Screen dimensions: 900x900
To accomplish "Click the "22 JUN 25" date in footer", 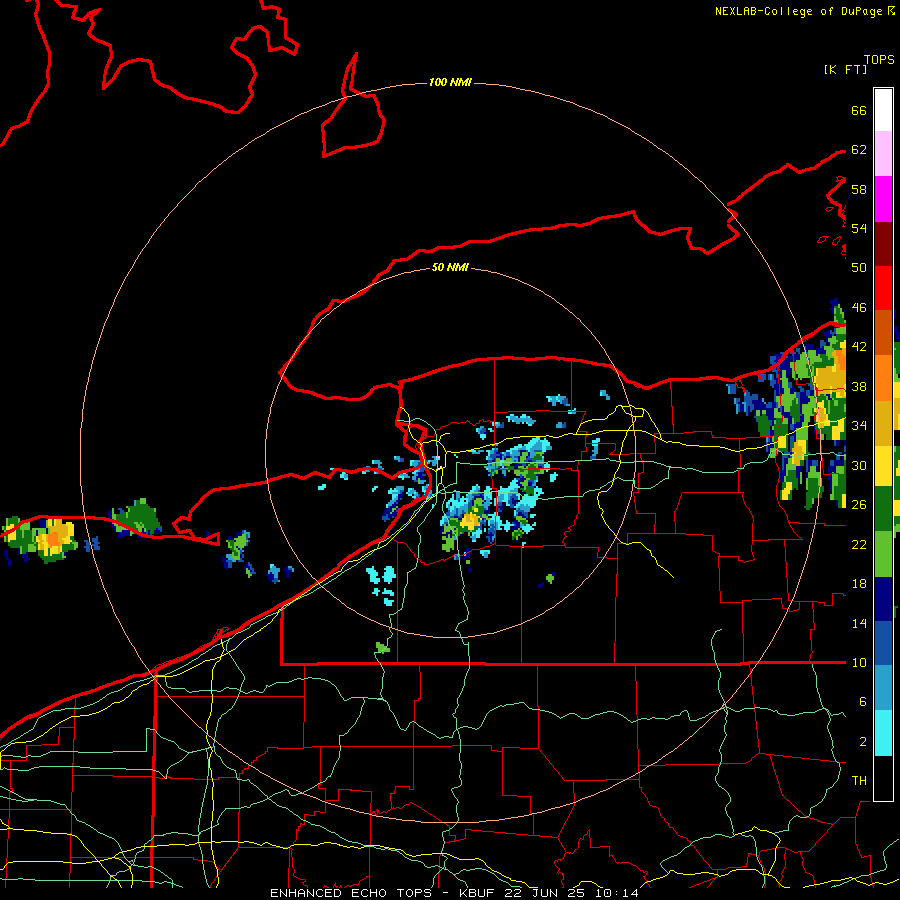I will point(547,893).
